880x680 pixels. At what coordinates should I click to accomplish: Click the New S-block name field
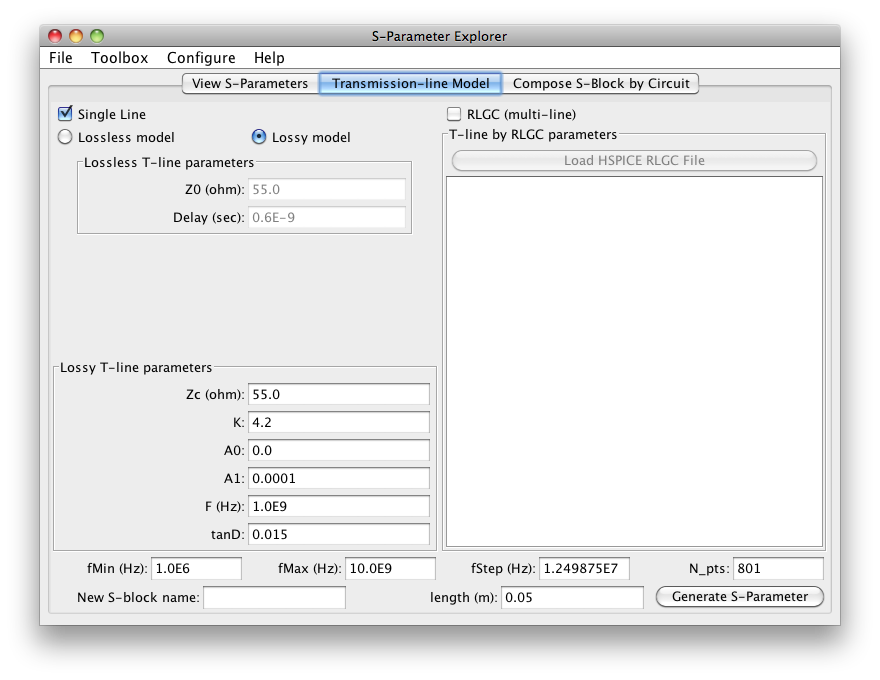(275, 598)
